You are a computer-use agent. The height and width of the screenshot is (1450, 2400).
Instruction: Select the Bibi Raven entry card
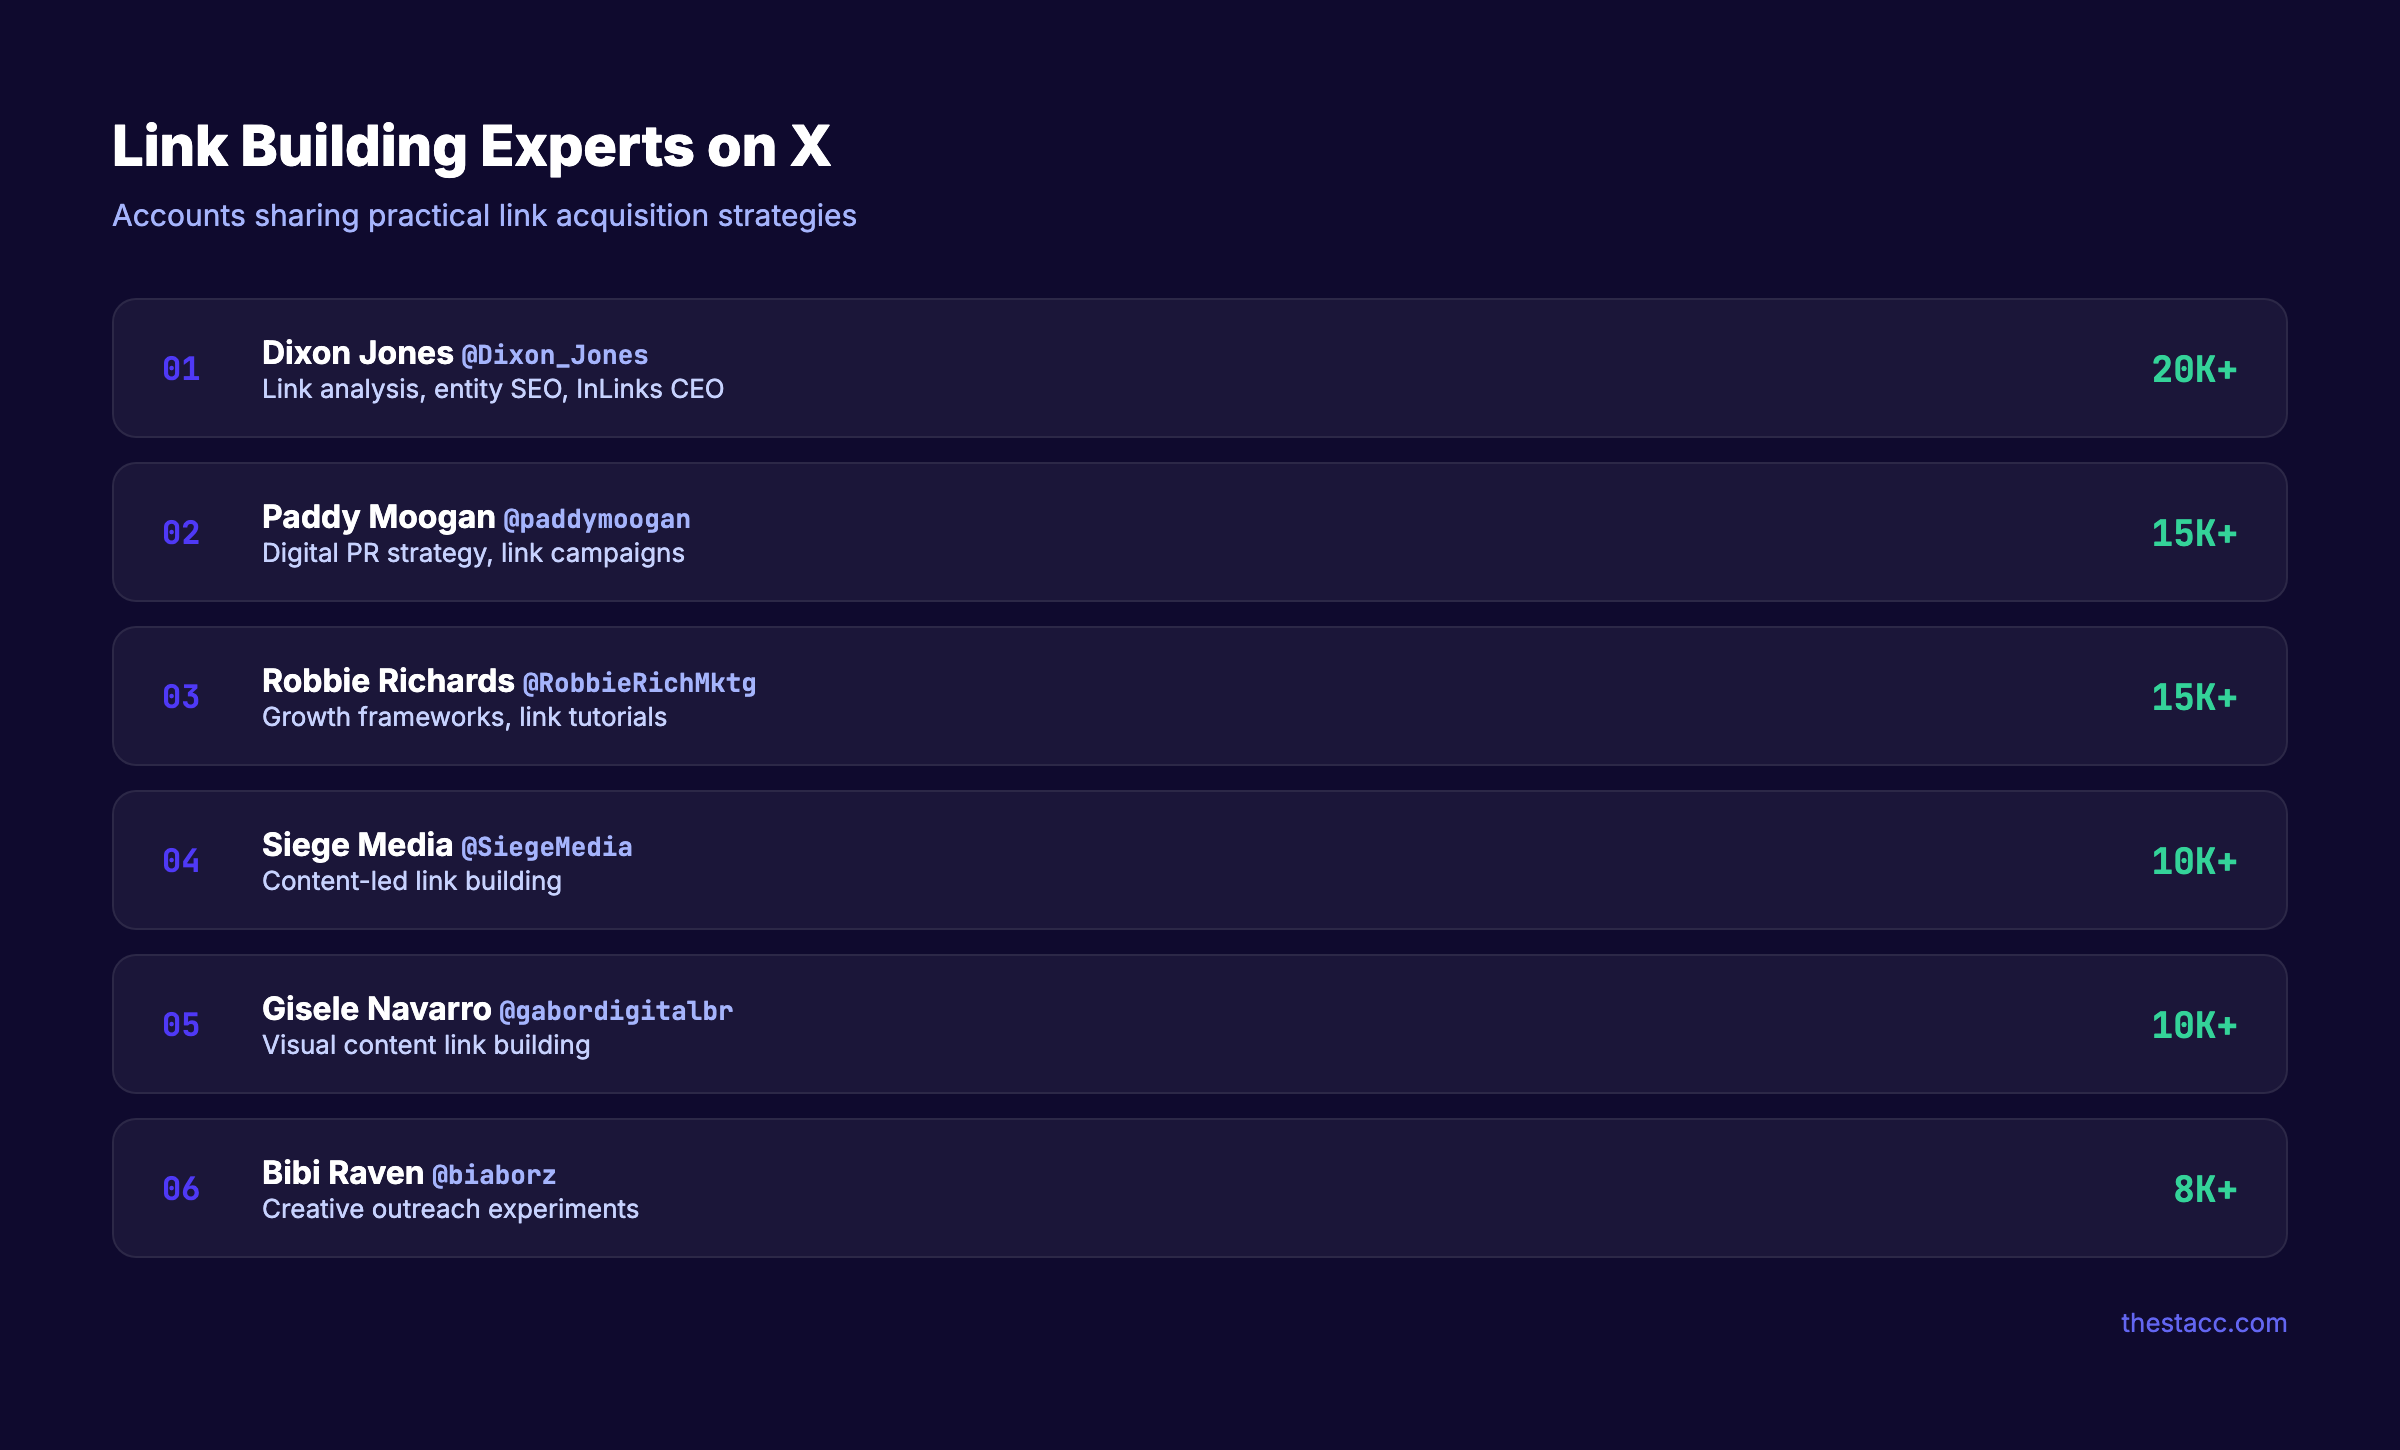pos(1200,1188)
